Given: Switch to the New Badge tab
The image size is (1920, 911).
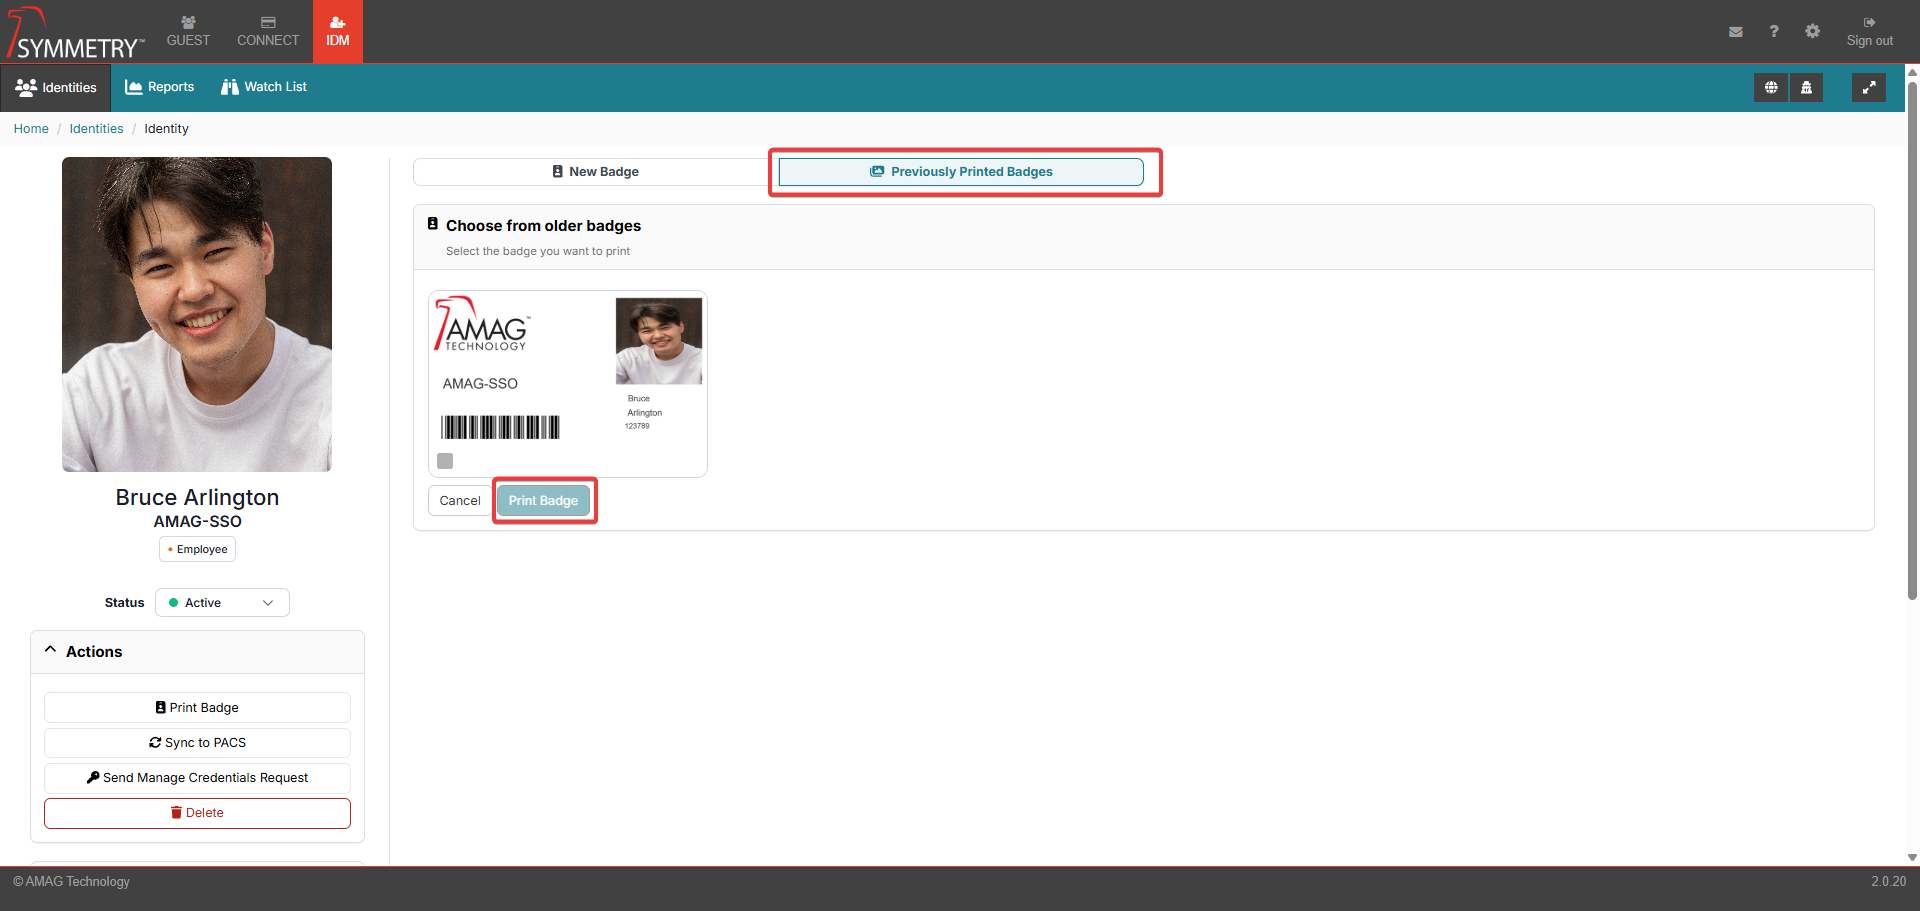Looking at the screenshot, I should [x=595, y=172].
